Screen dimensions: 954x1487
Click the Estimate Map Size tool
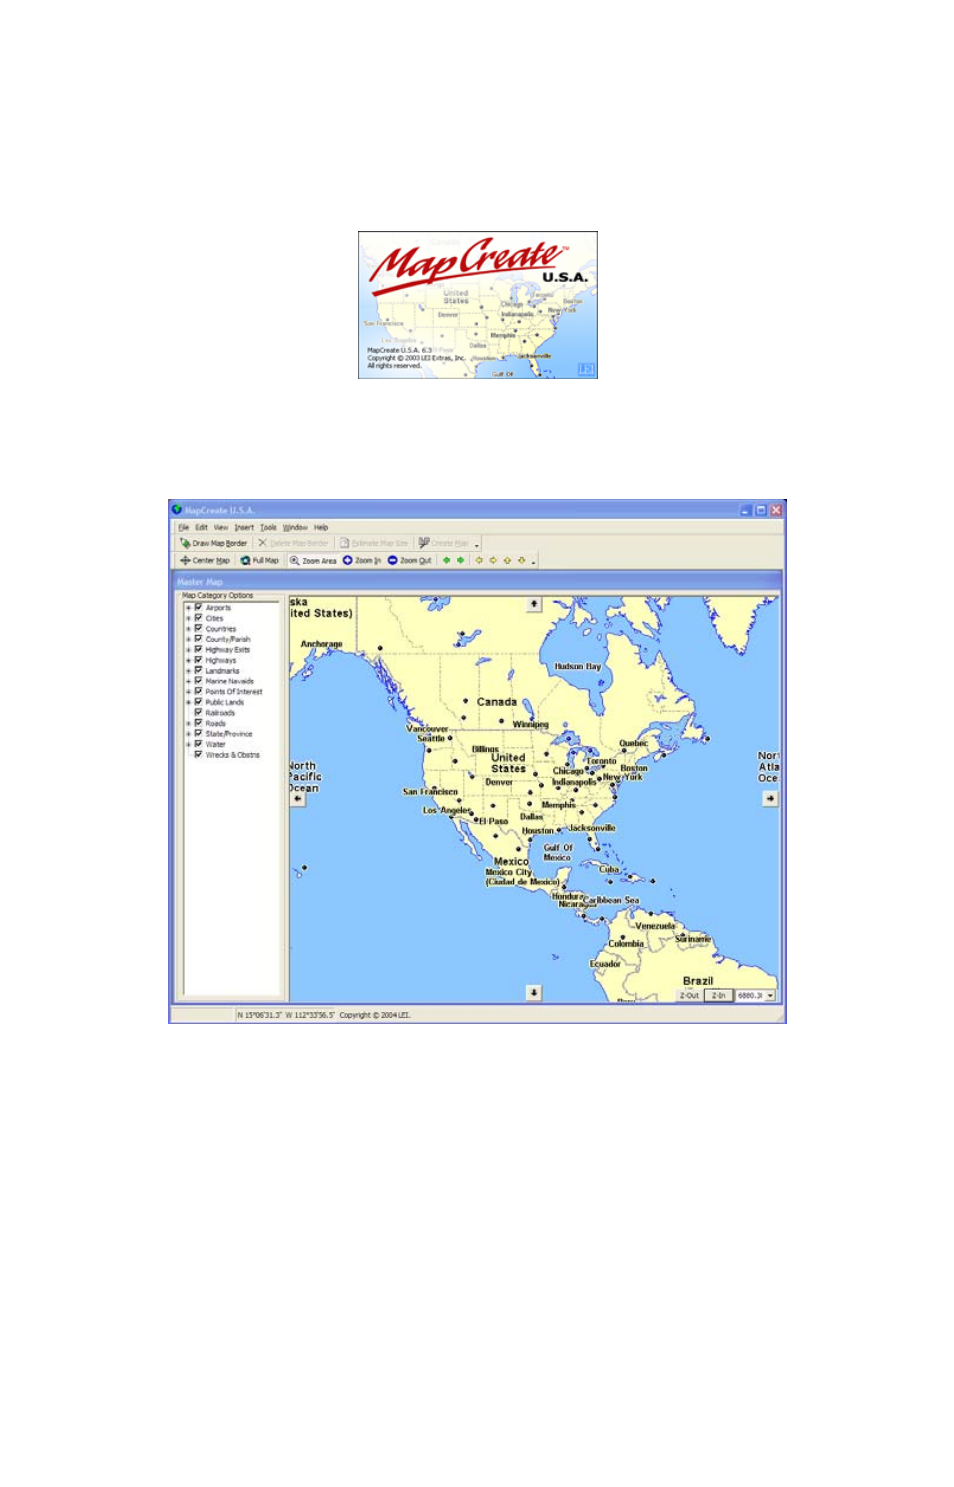(x=374, y=543)
